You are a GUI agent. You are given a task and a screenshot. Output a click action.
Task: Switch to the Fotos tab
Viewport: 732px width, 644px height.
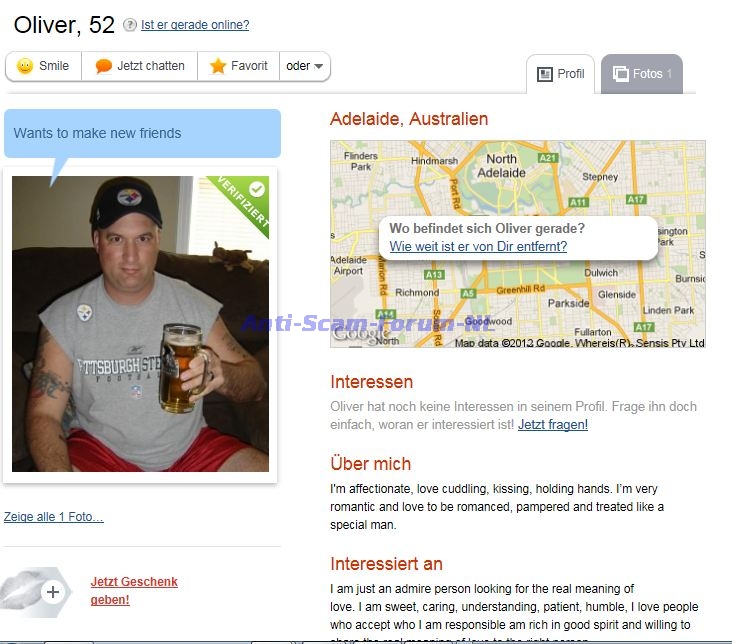tap(642, 74)
